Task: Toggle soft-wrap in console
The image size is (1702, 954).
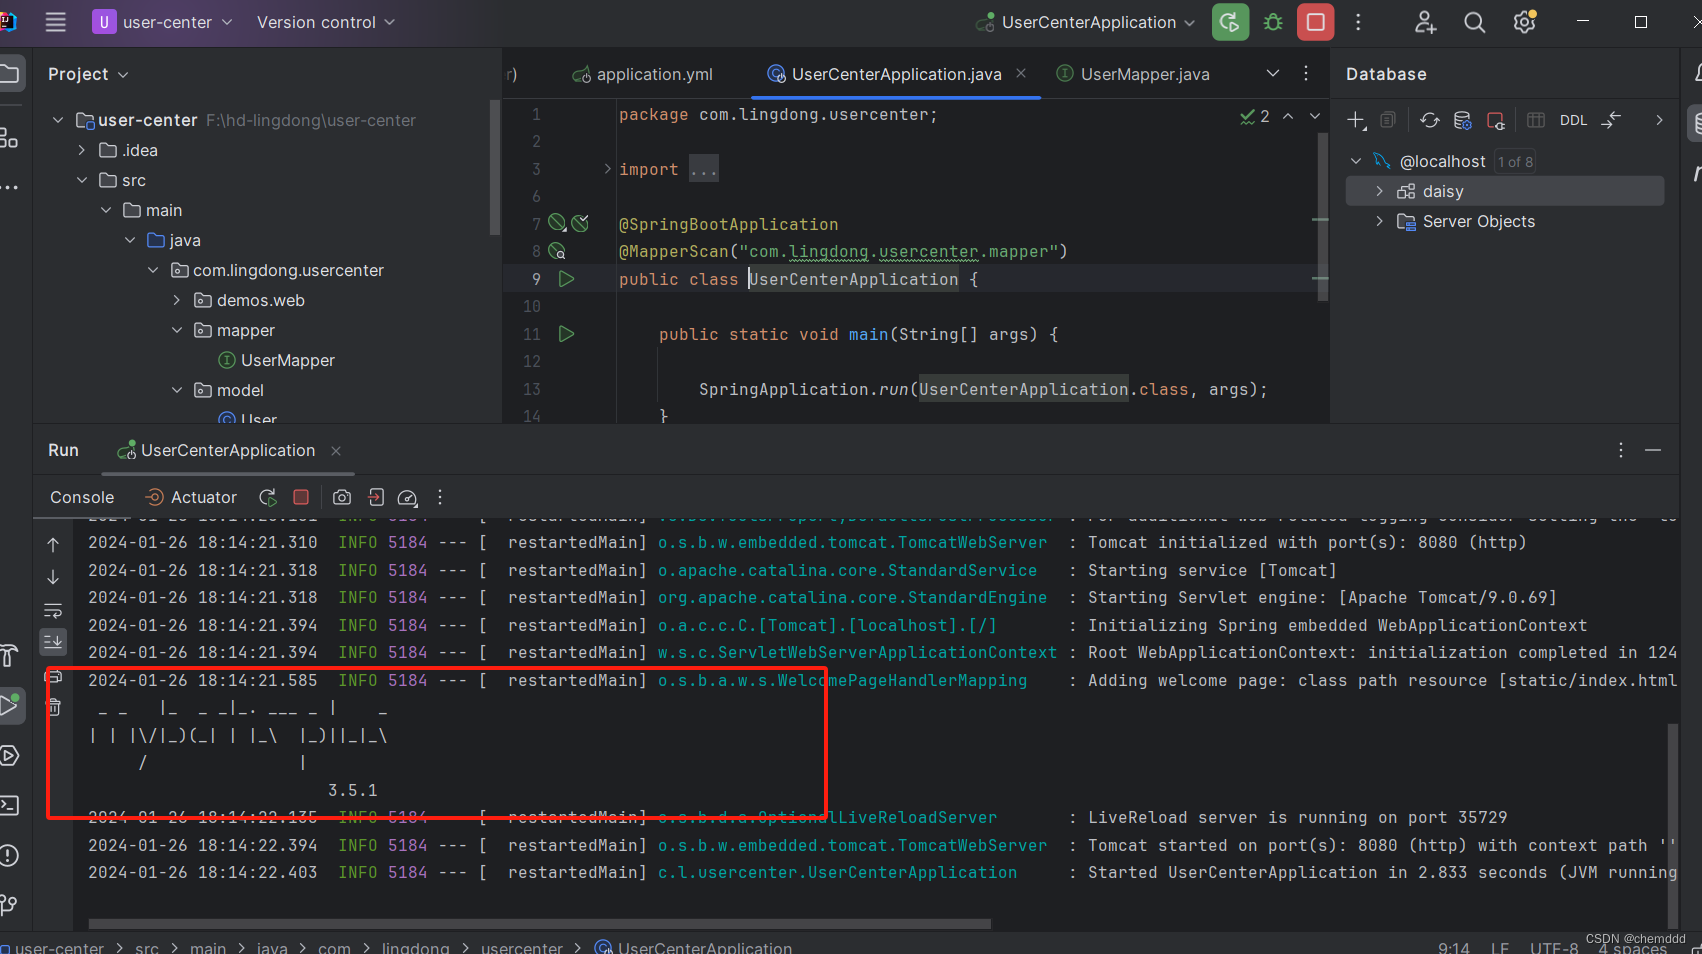Action: (x=53, y=610)
